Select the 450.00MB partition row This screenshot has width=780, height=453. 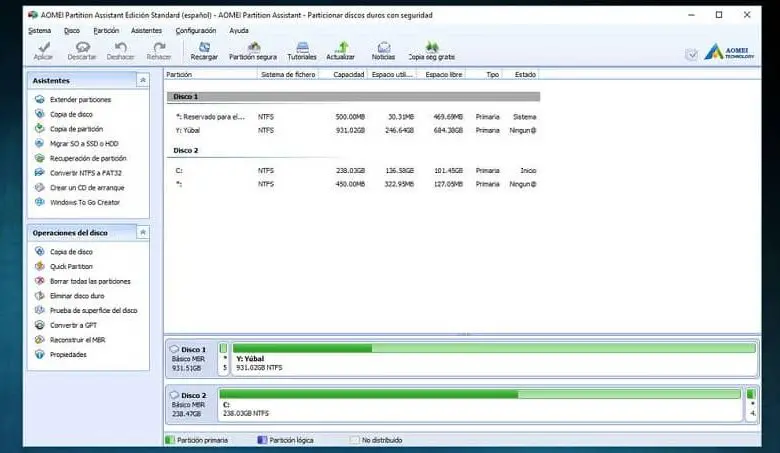(x=353, y=184)
